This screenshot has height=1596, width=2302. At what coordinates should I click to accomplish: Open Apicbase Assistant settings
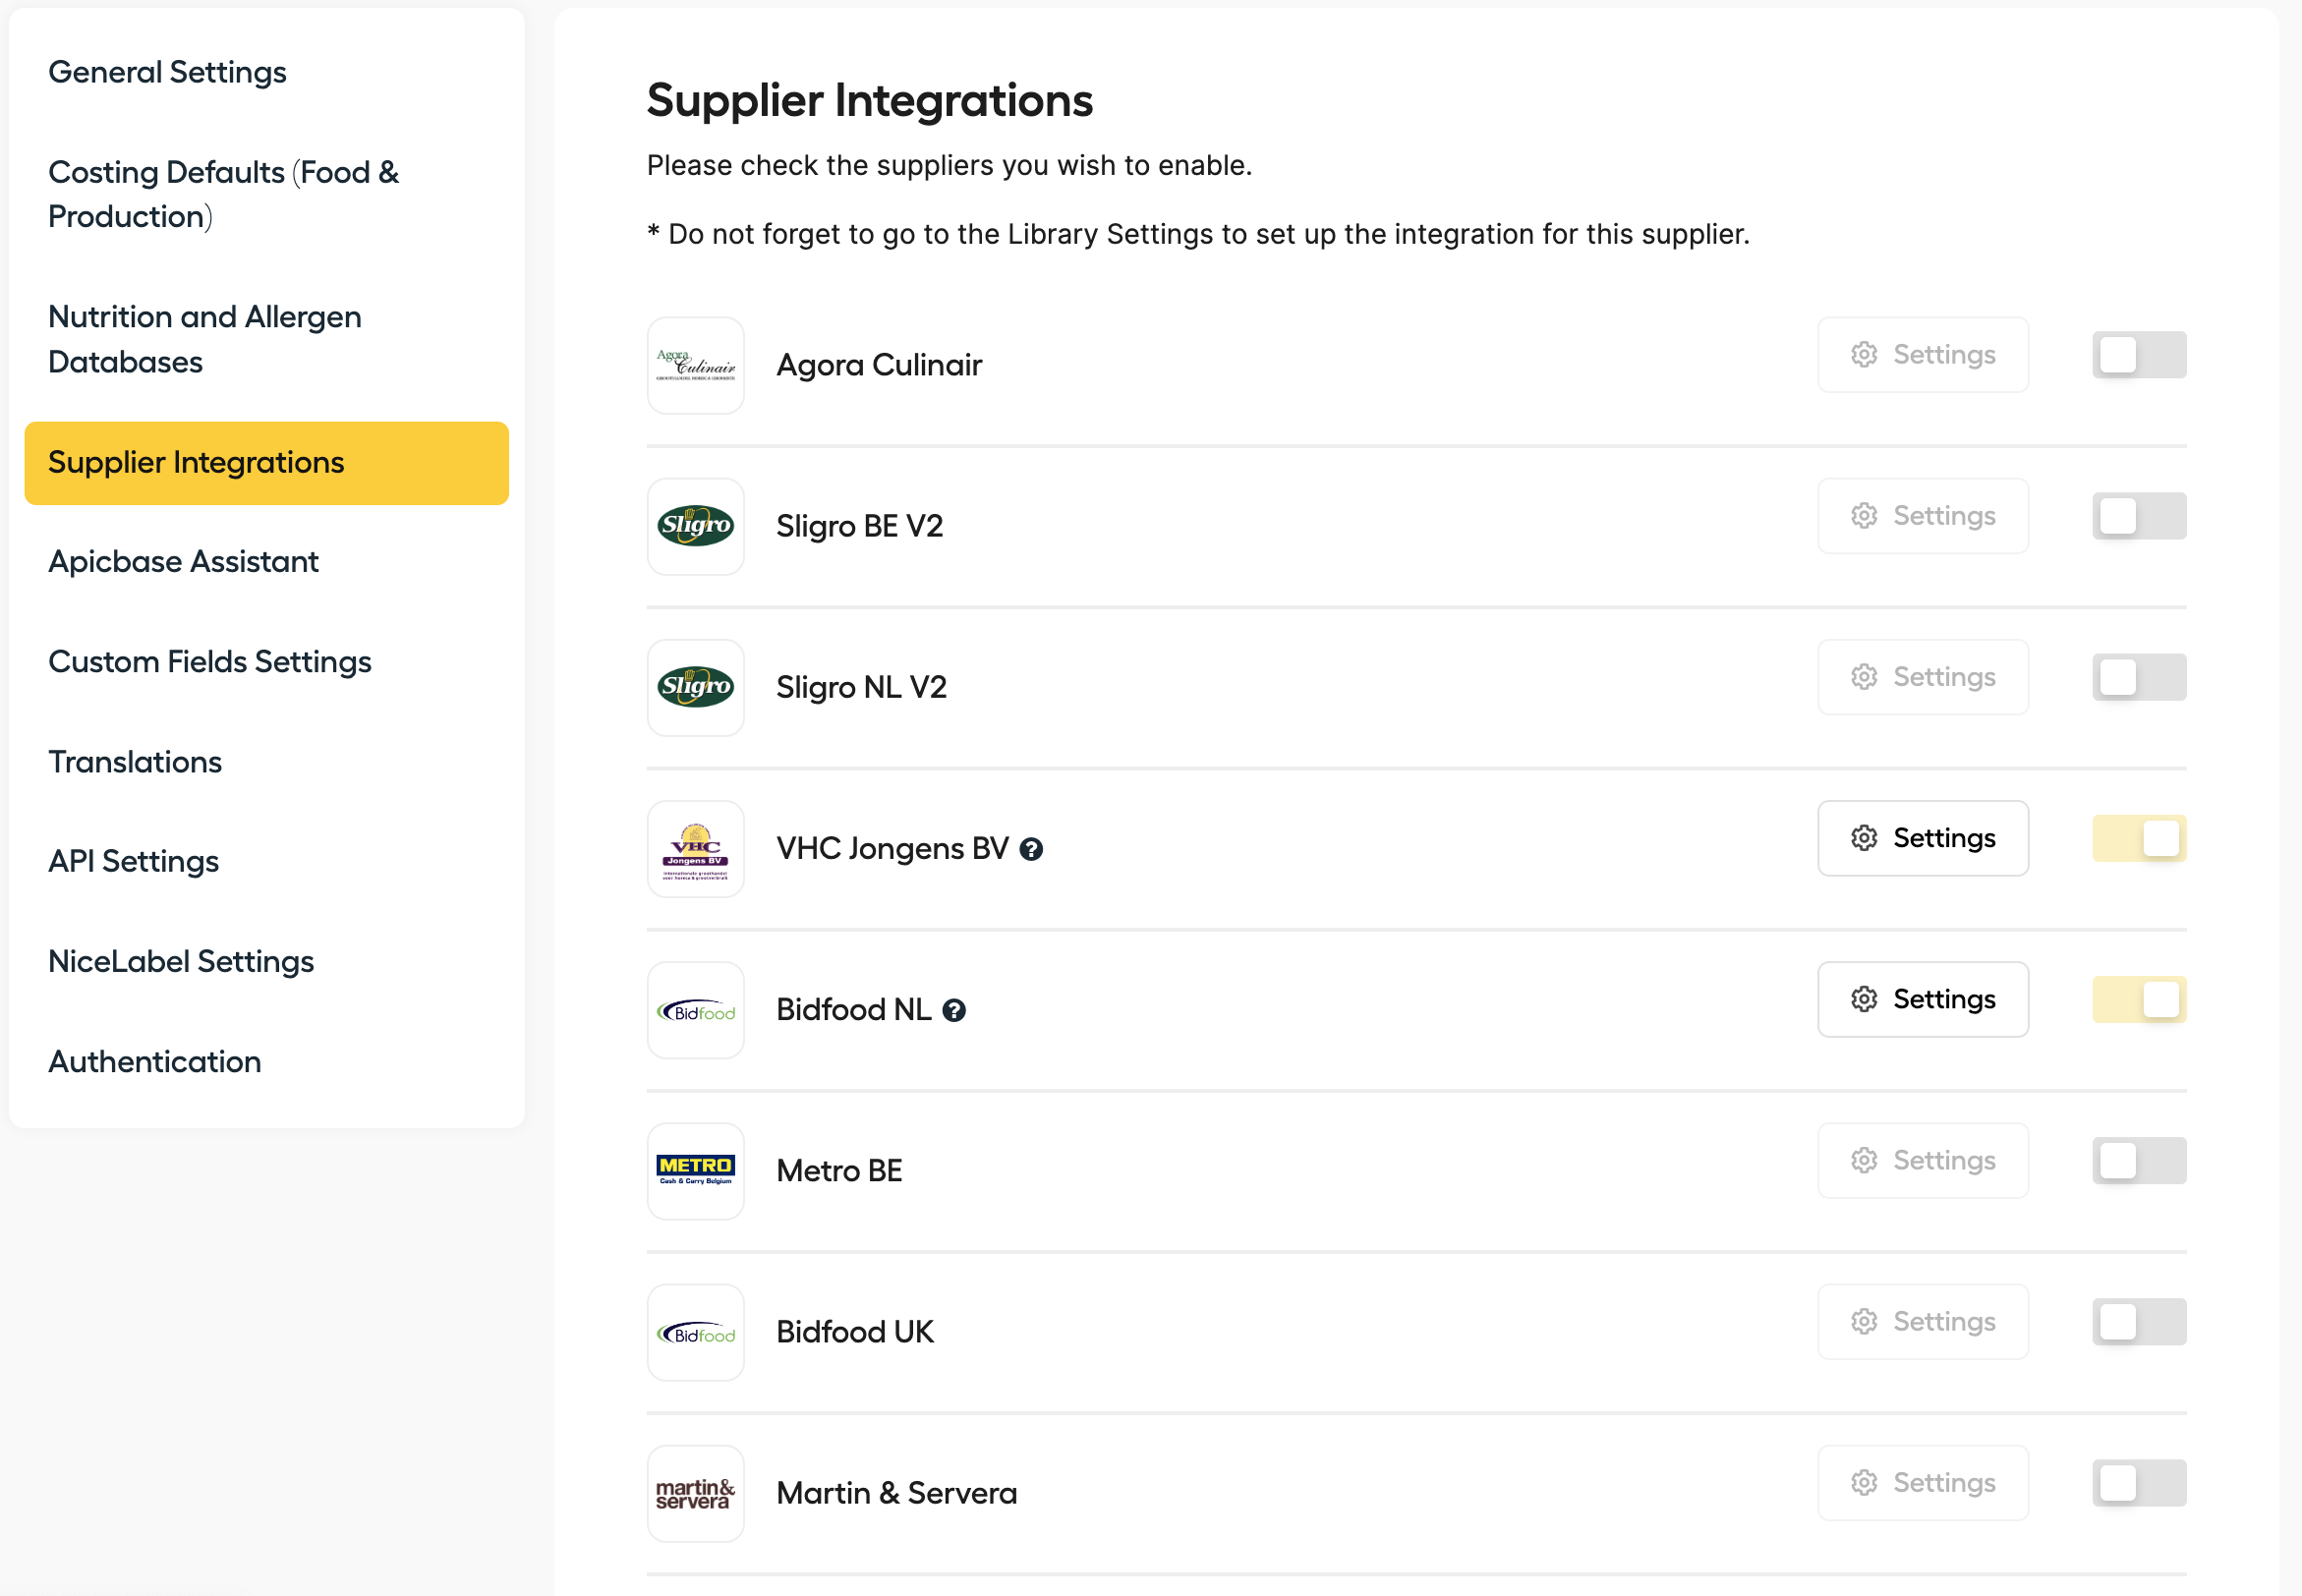click(x=183, y=562)
